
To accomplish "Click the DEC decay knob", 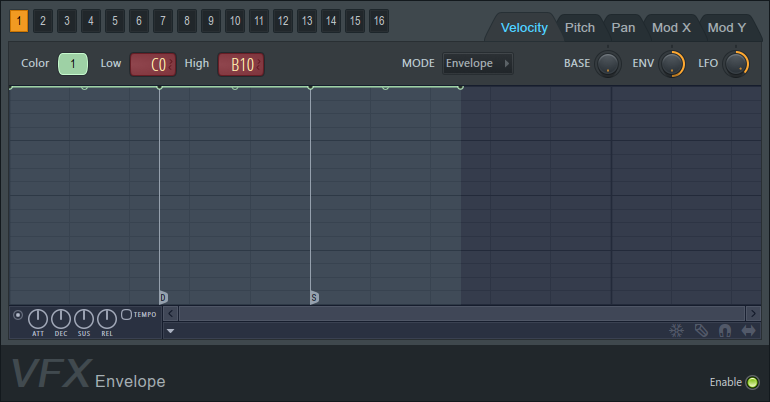I will tap(61, 319).
